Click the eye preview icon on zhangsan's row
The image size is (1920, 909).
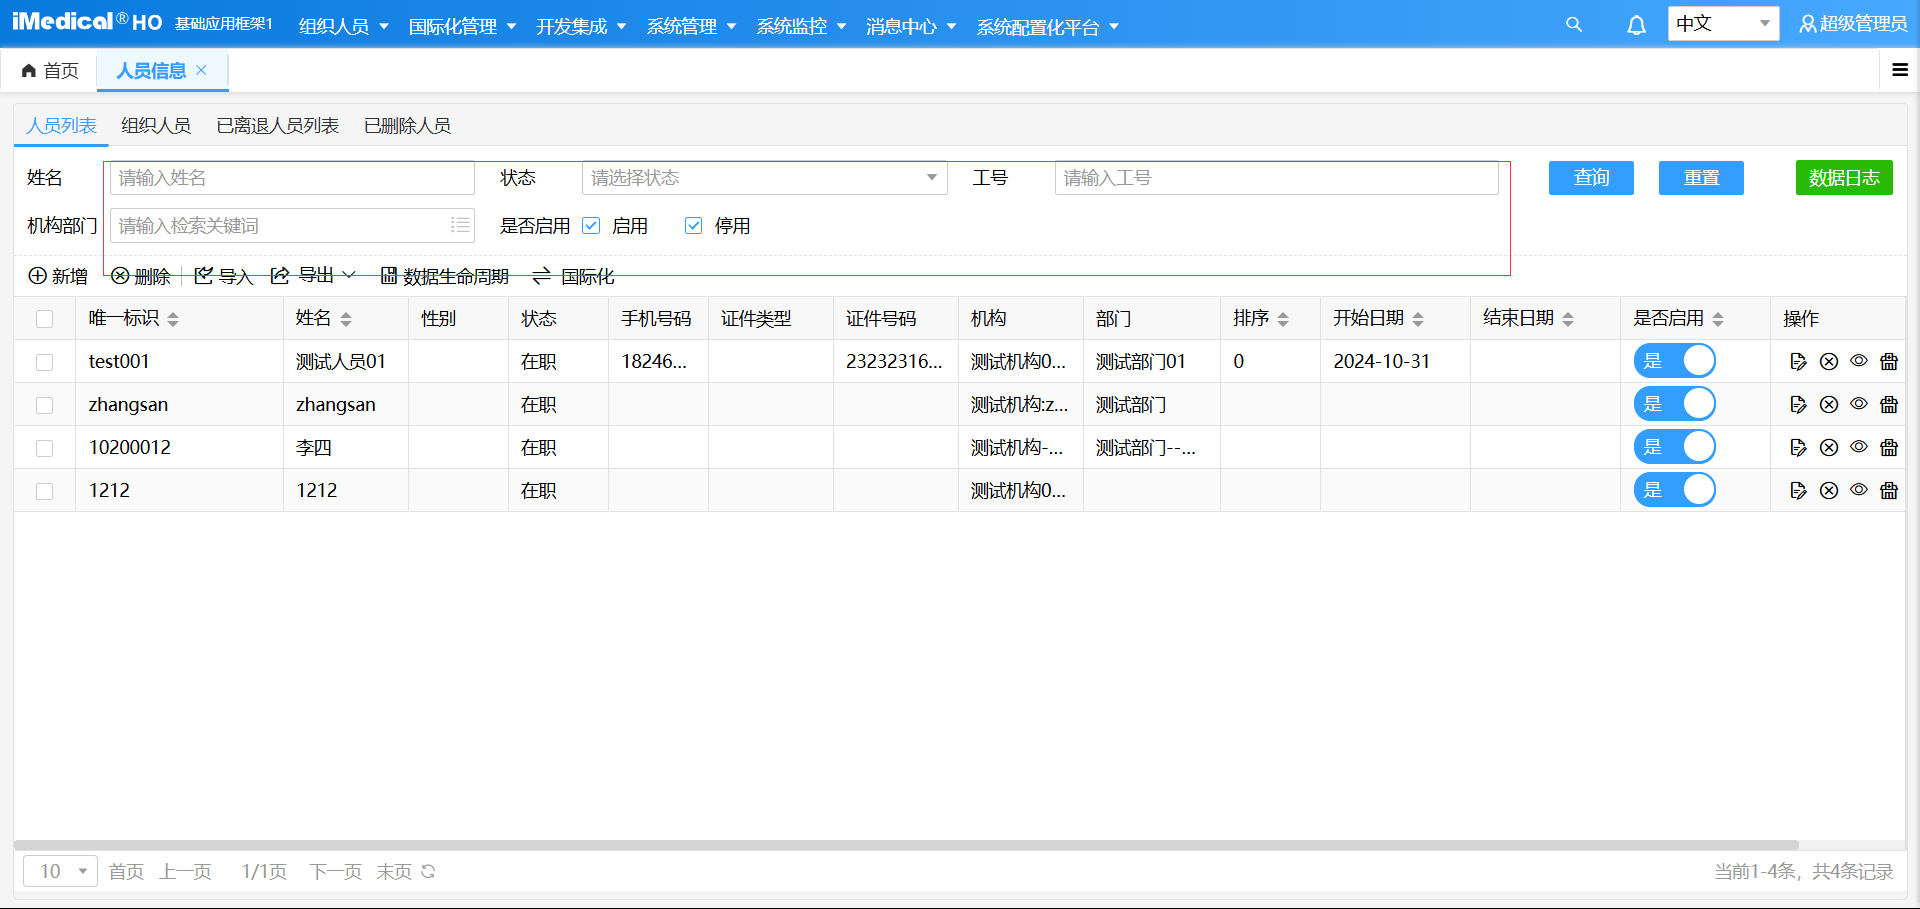click(1859, 404)
